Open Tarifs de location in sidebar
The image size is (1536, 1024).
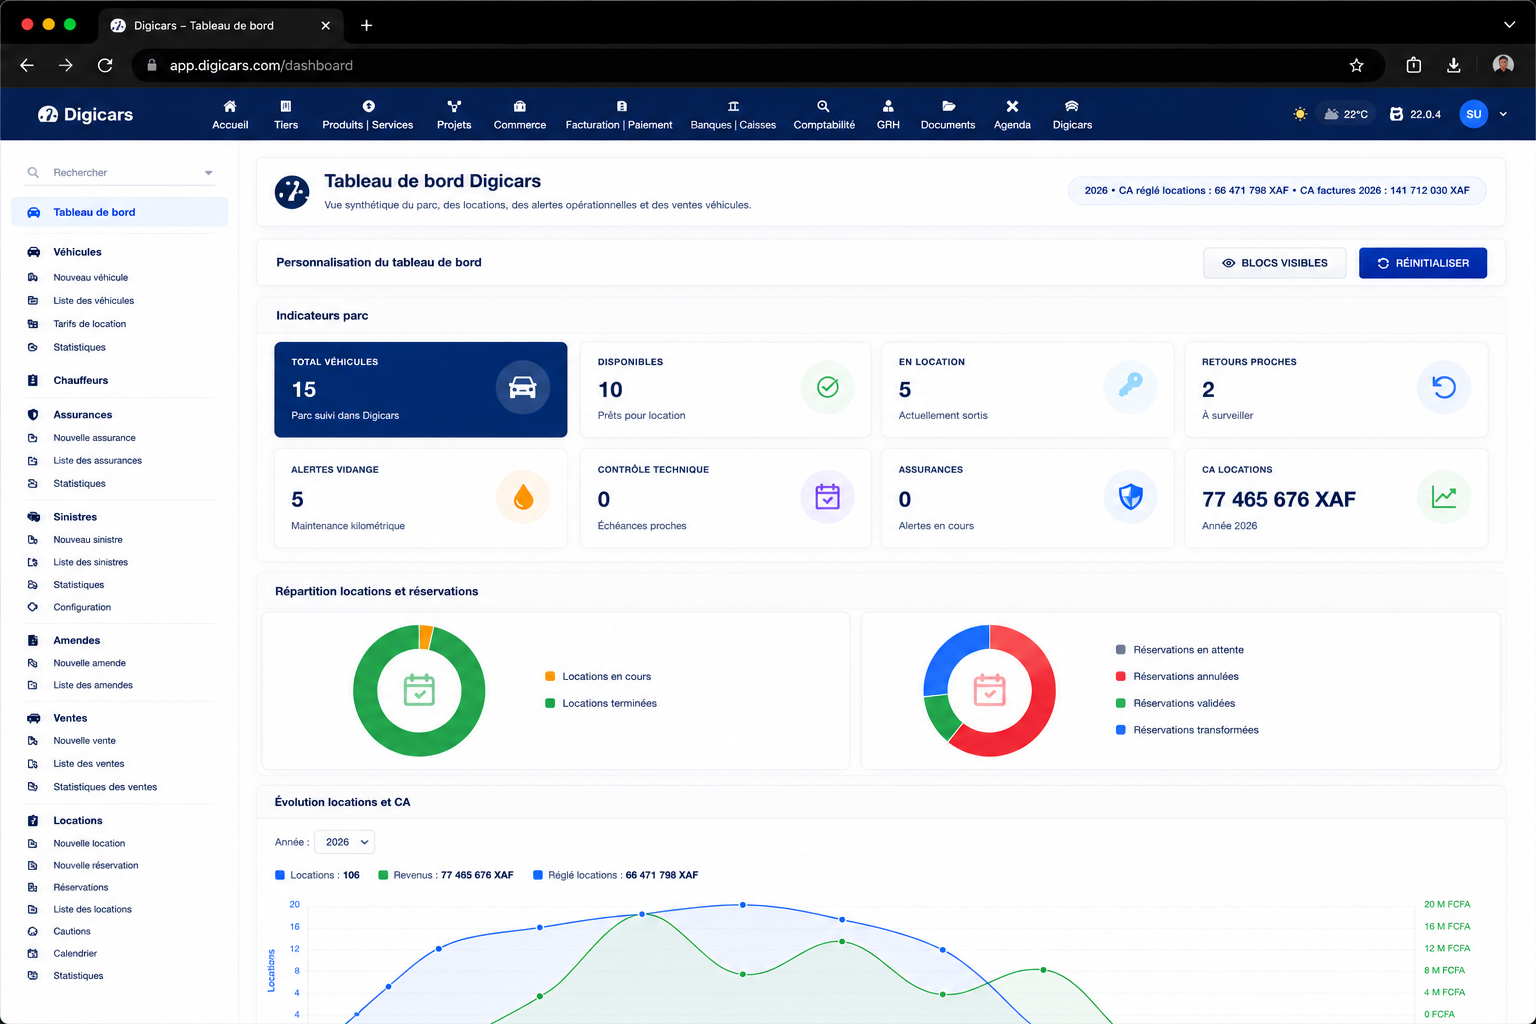[90, 324]
